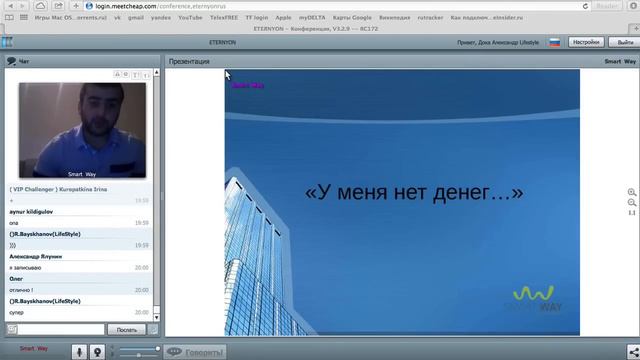Click the text size T icon in chat toolbar
Viewport: 640px width, 360px height.
pos(136,75)
